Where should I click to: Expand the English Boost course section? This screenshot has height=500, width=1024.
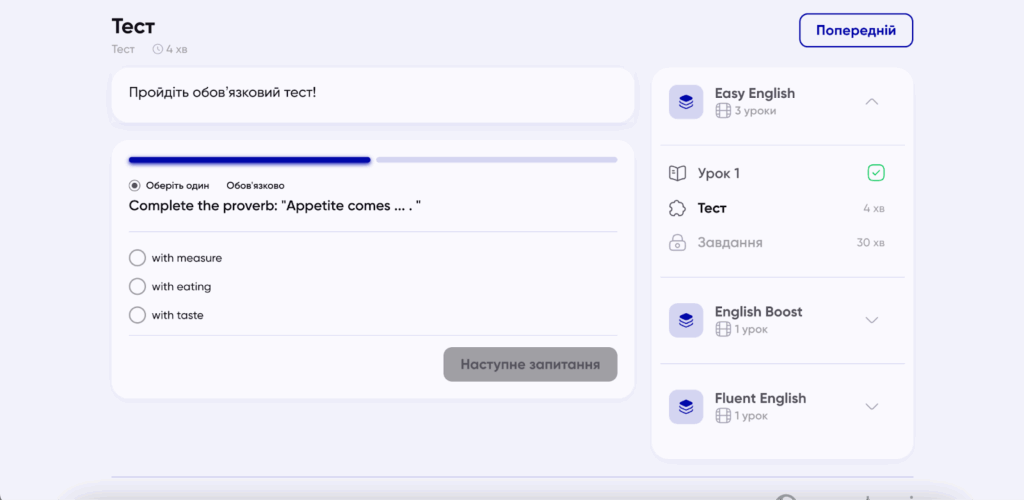click(x=871, y=320)
